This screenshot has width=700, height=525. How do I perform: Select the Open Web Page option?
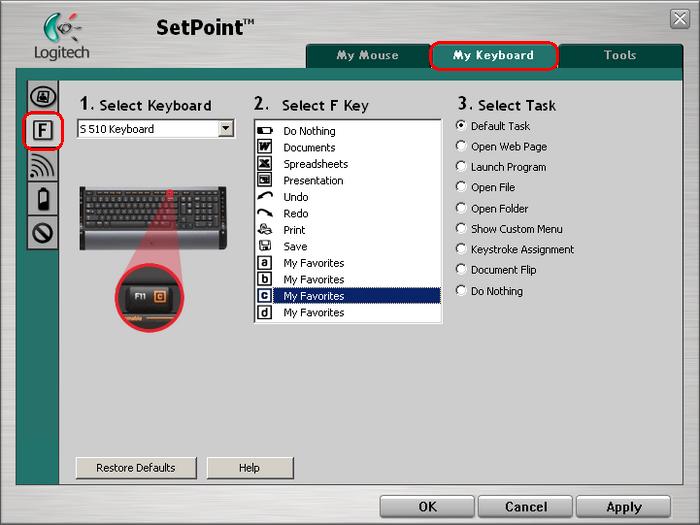pos(461,146)
